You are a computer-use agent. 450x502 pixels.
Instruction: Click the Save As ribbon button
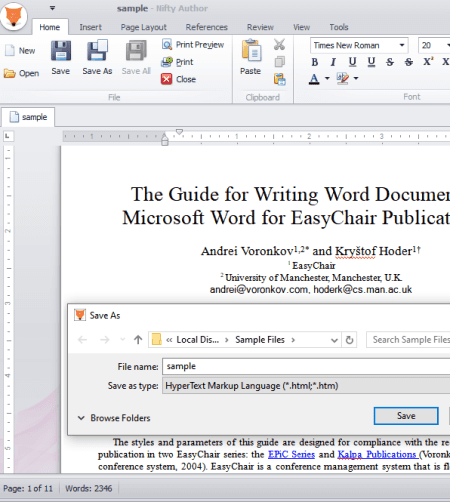coord(97,58)
